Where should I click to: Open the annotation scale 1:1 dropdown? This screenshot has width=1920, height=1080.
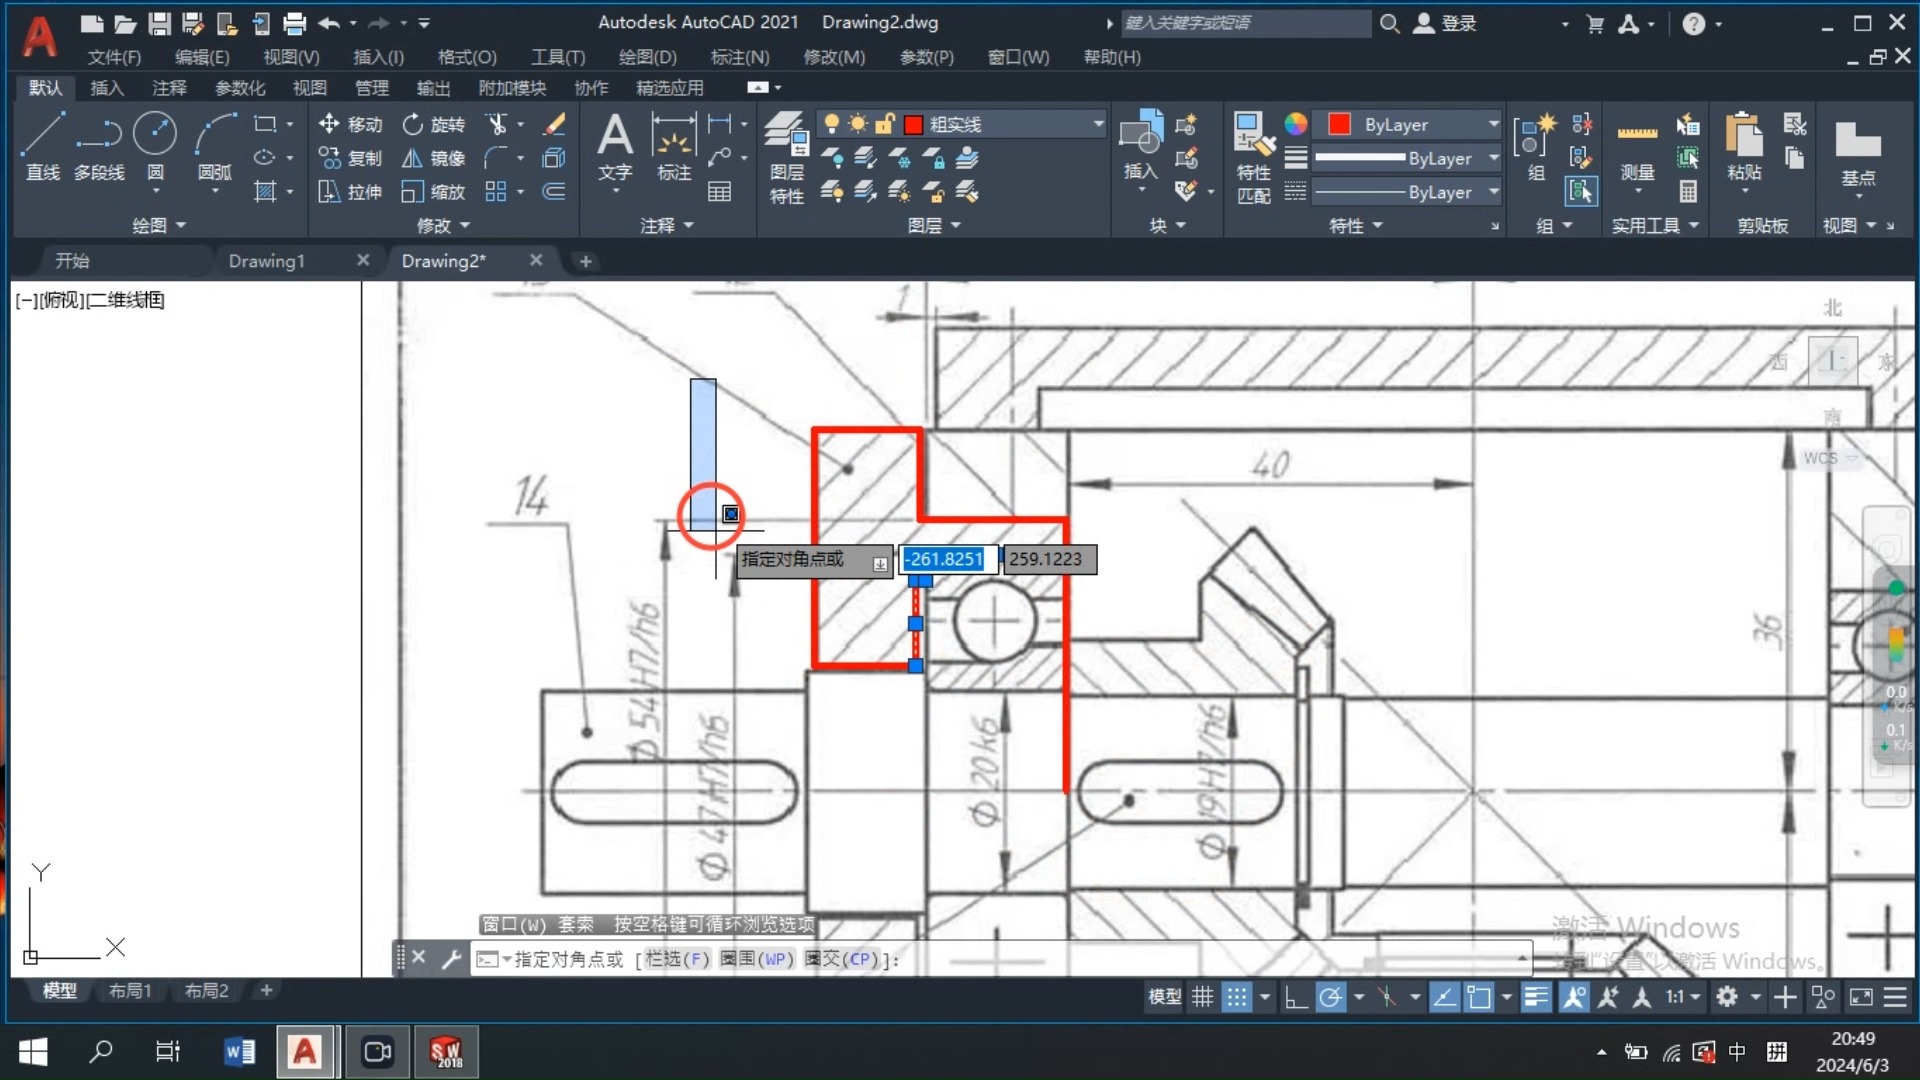coord(1682,997)
